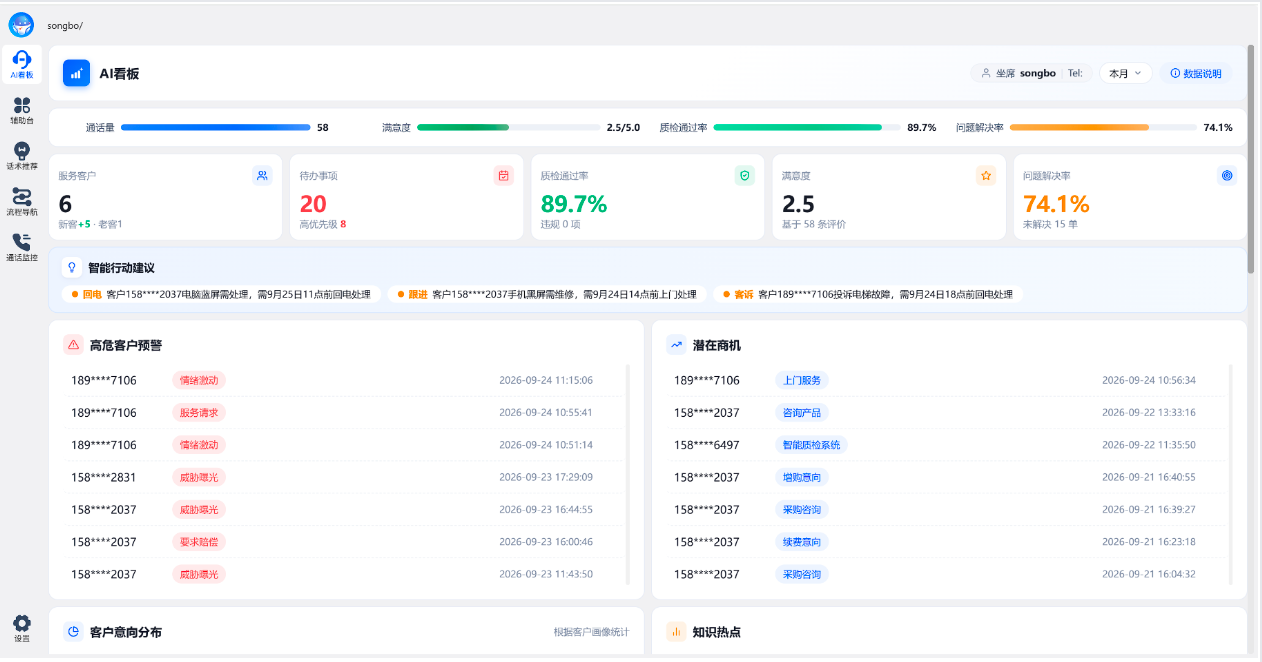Click the star icon on 满意度 card
This screenshot has width=1262, height=662.
pyautogui.click(x=986, y=175)
